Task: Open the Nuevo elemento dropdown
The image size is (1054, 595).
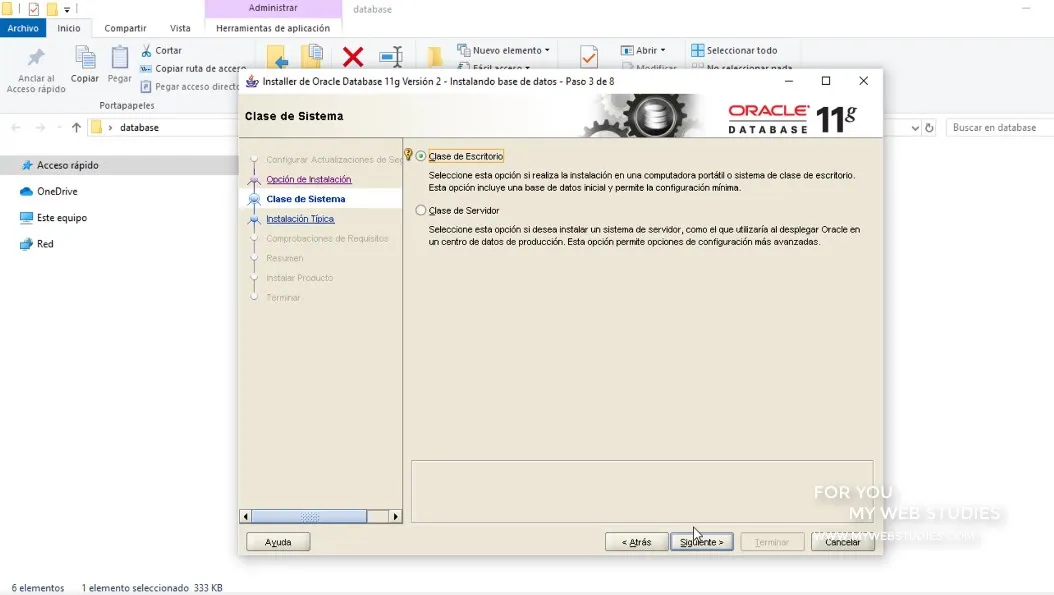Action: tap(503, 50)
